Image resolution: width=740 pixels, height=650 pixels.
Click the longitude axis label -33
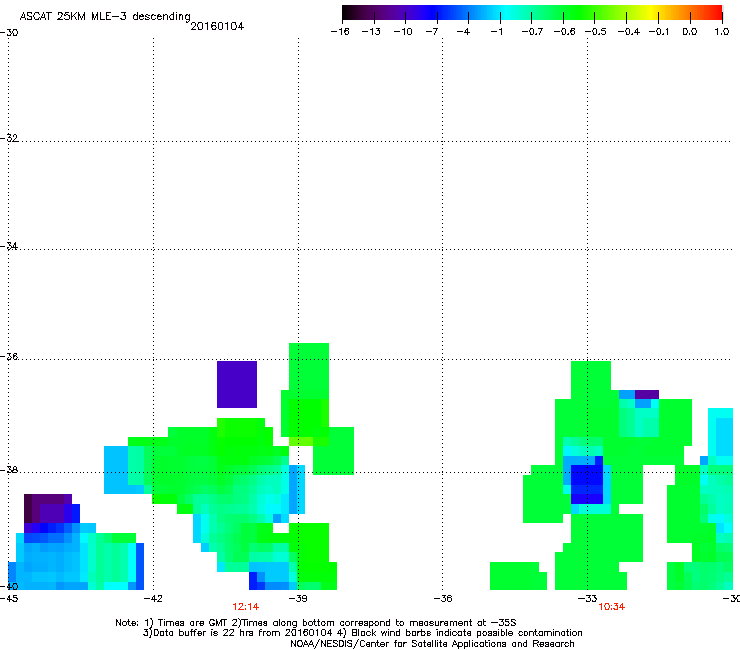tap(587, 598)
